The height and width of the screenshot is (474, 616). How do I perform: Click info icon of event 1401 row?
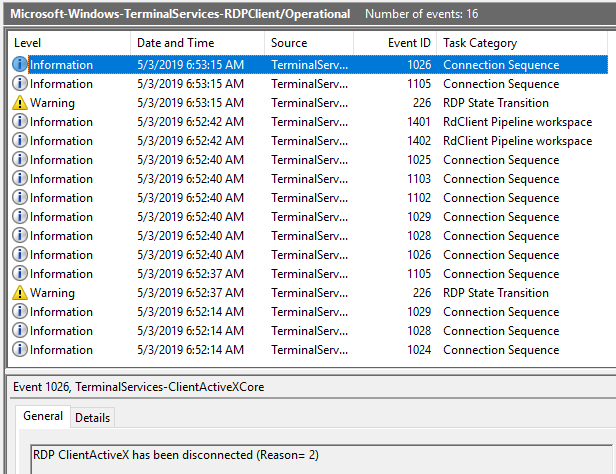click(20, 121)
